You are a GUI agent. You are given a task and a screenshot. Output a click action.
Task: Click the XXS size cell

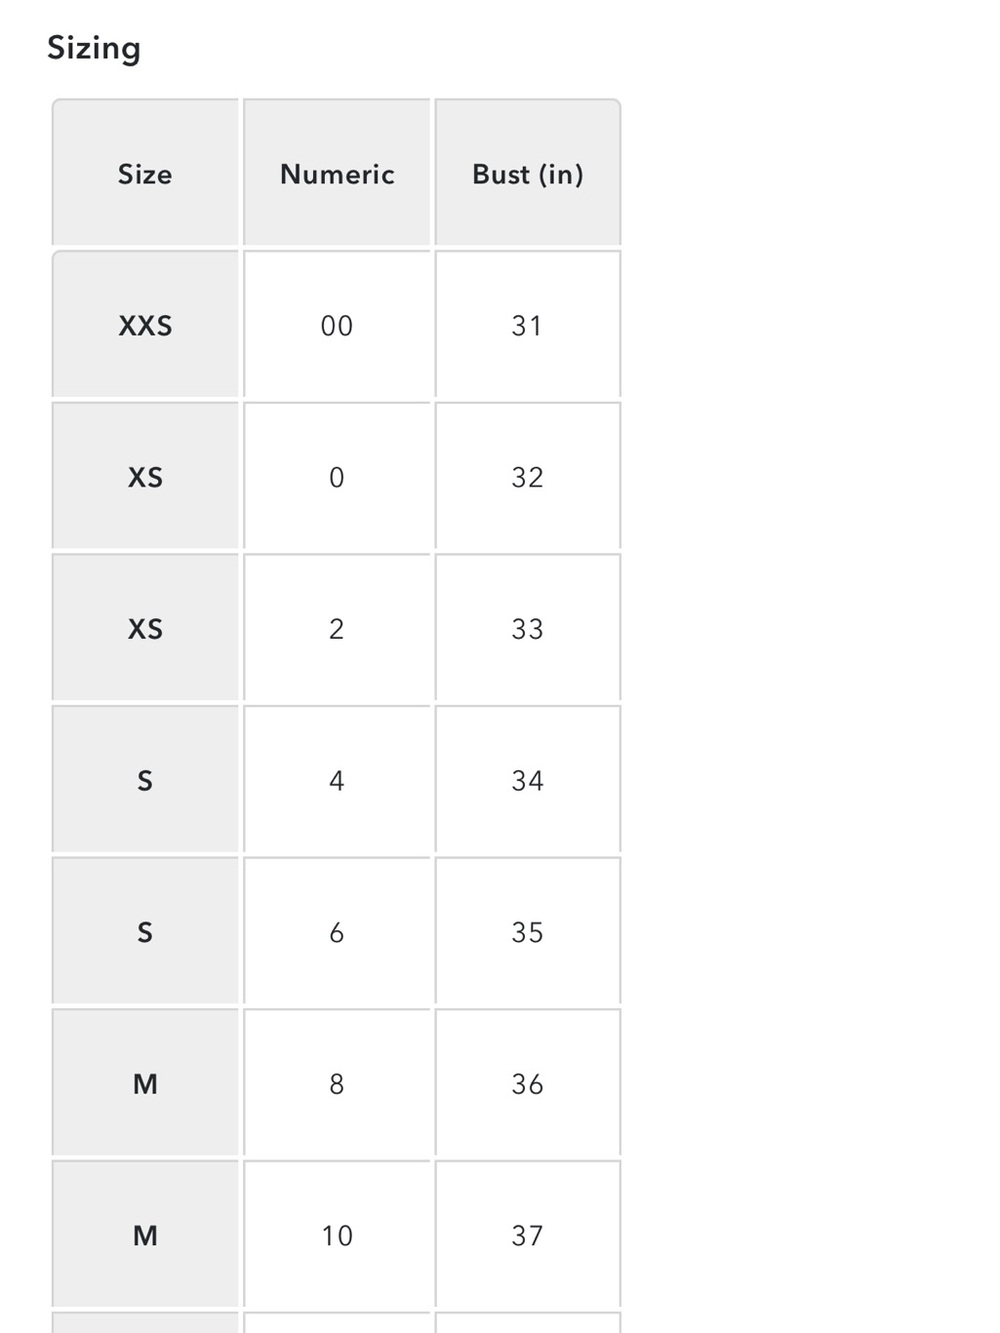pyautogui.click(x=145, y=324)
